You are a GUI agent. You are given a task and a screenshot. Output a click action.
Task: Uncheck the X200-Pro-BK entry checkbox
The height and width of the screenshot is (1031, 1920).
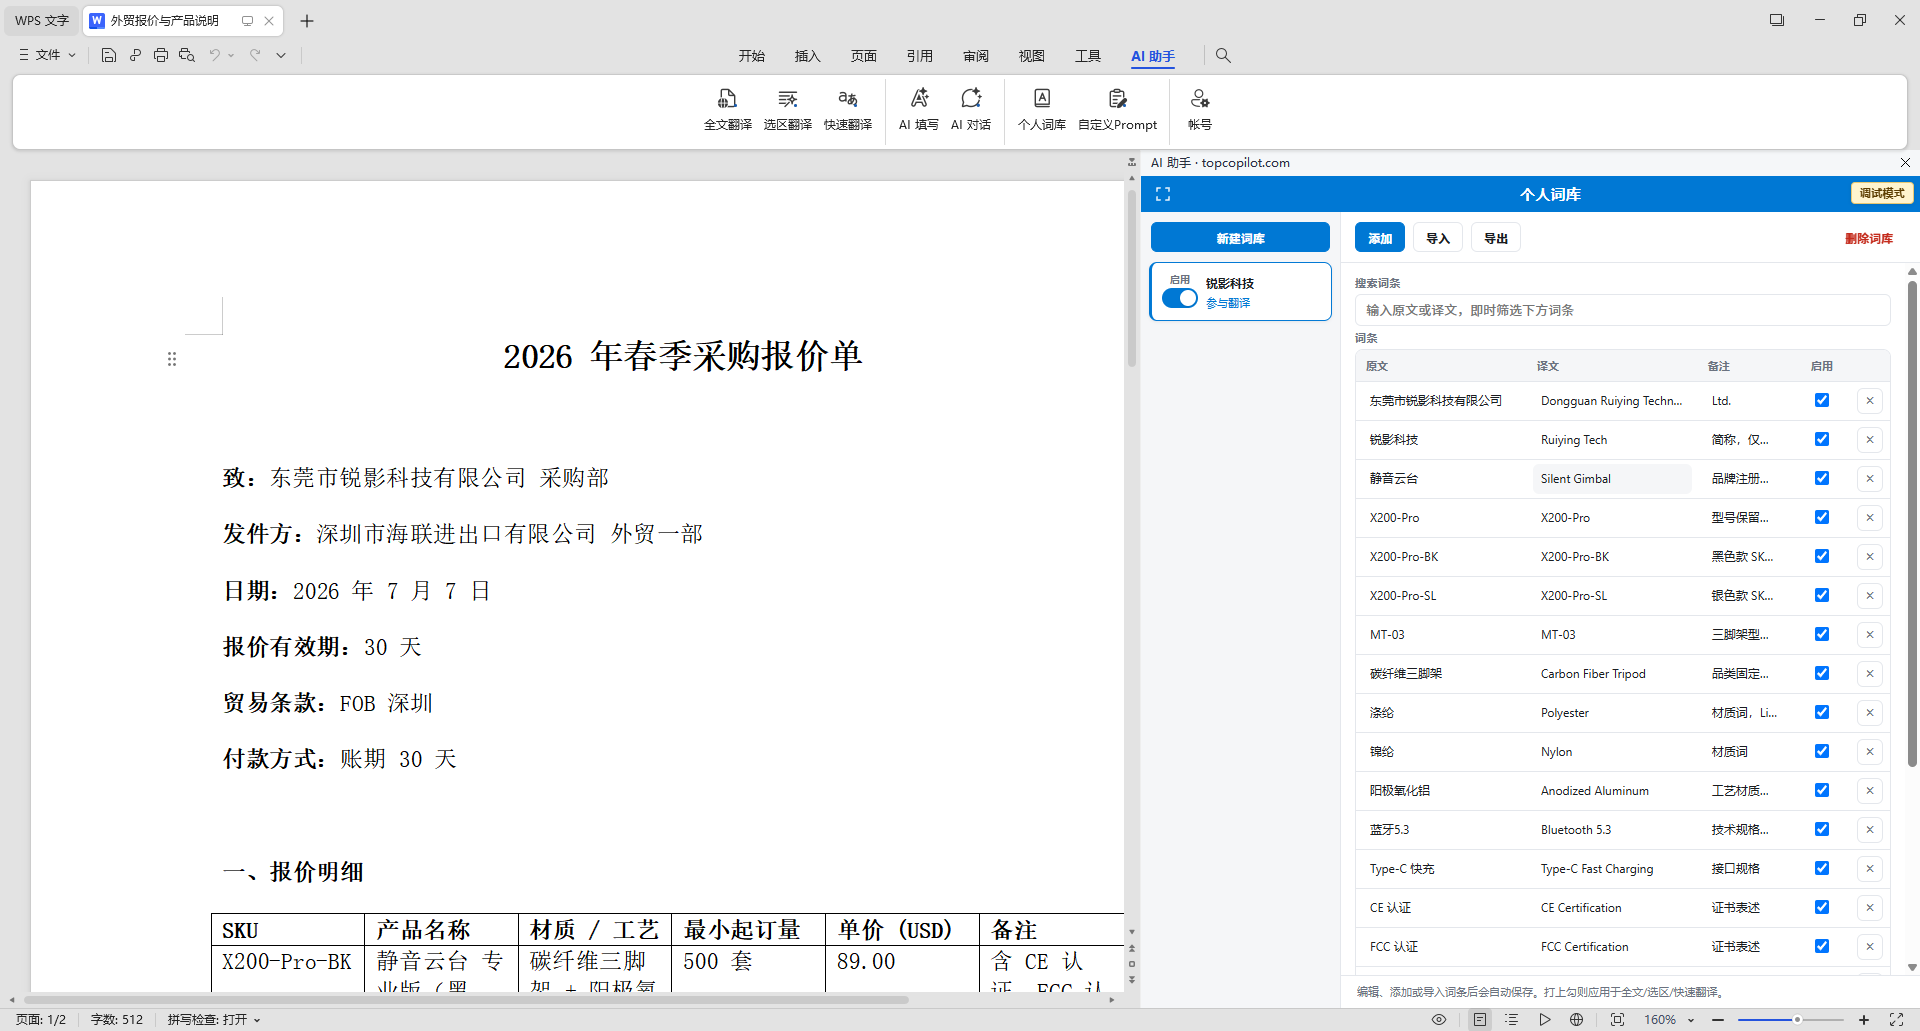[x=1822, y=556]
